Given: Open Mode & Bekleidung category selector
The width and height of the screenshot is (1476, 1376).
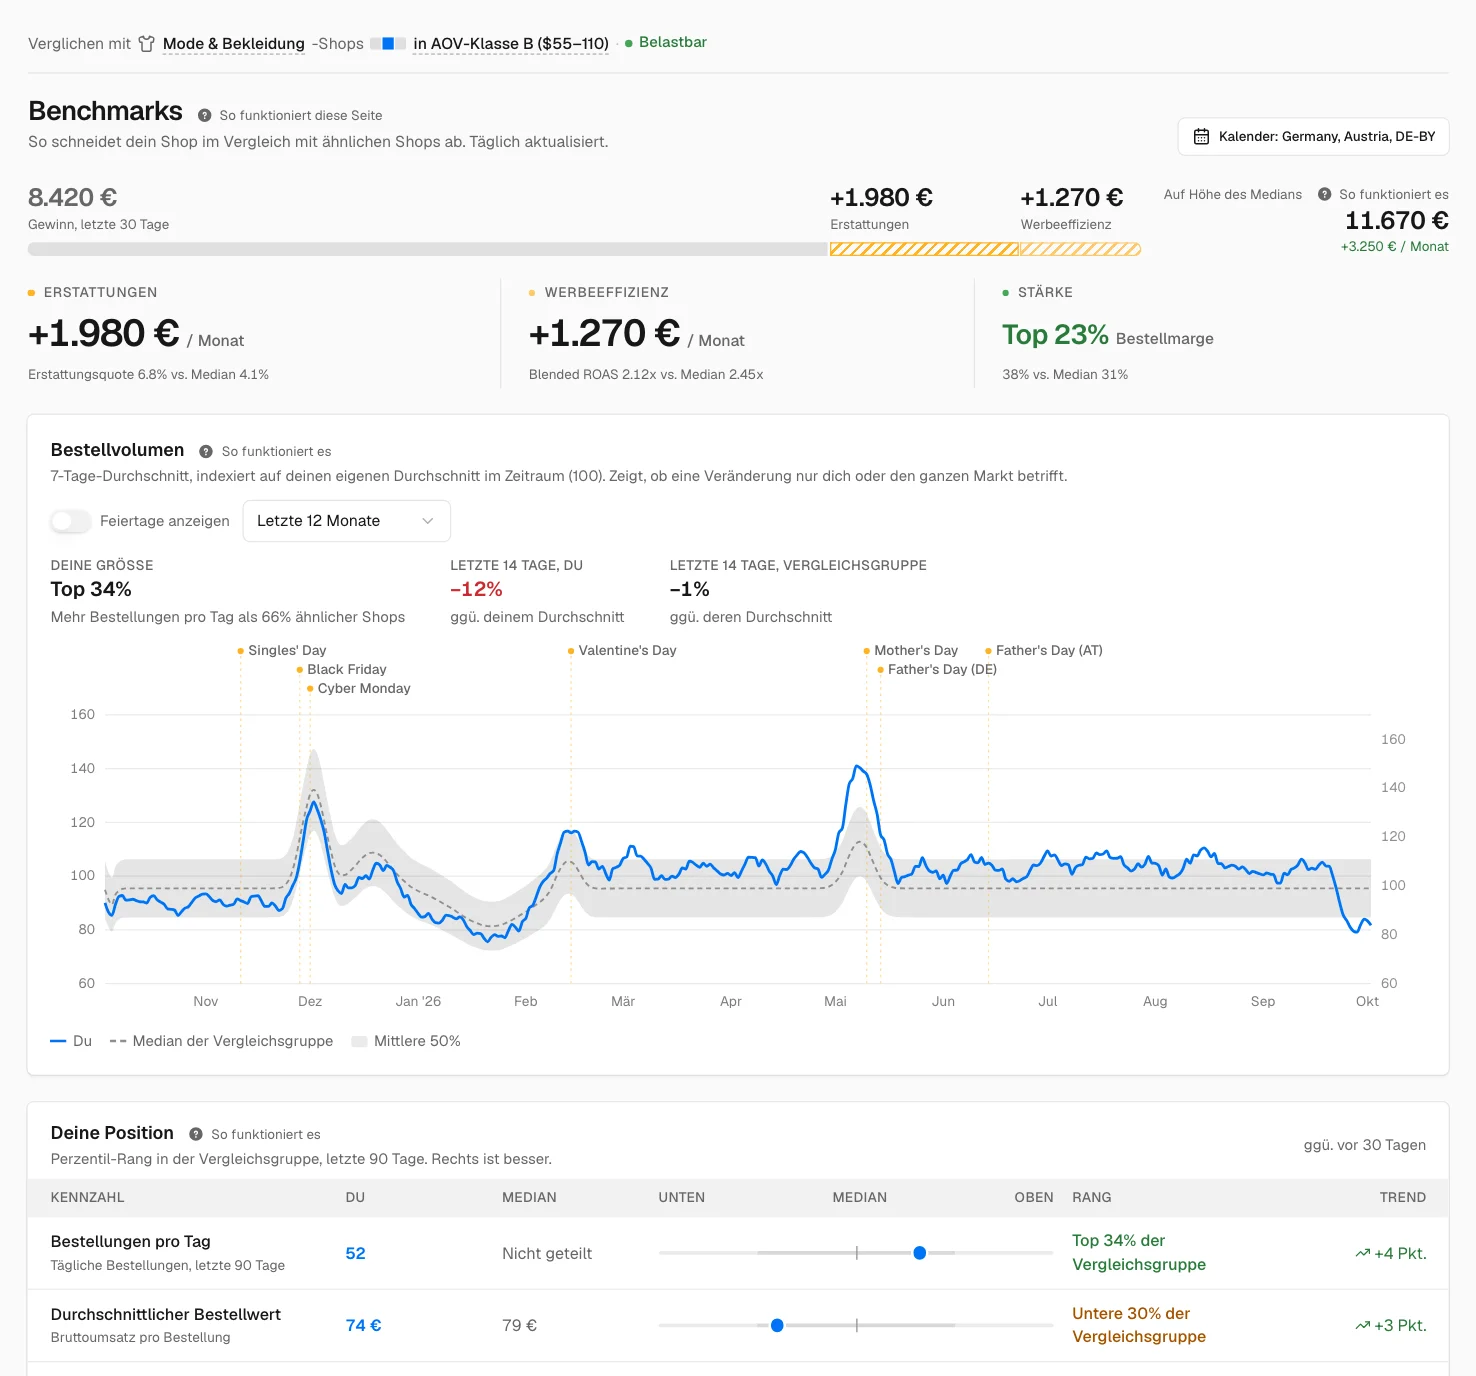Looking at the screenshot, I should (234, 44).
